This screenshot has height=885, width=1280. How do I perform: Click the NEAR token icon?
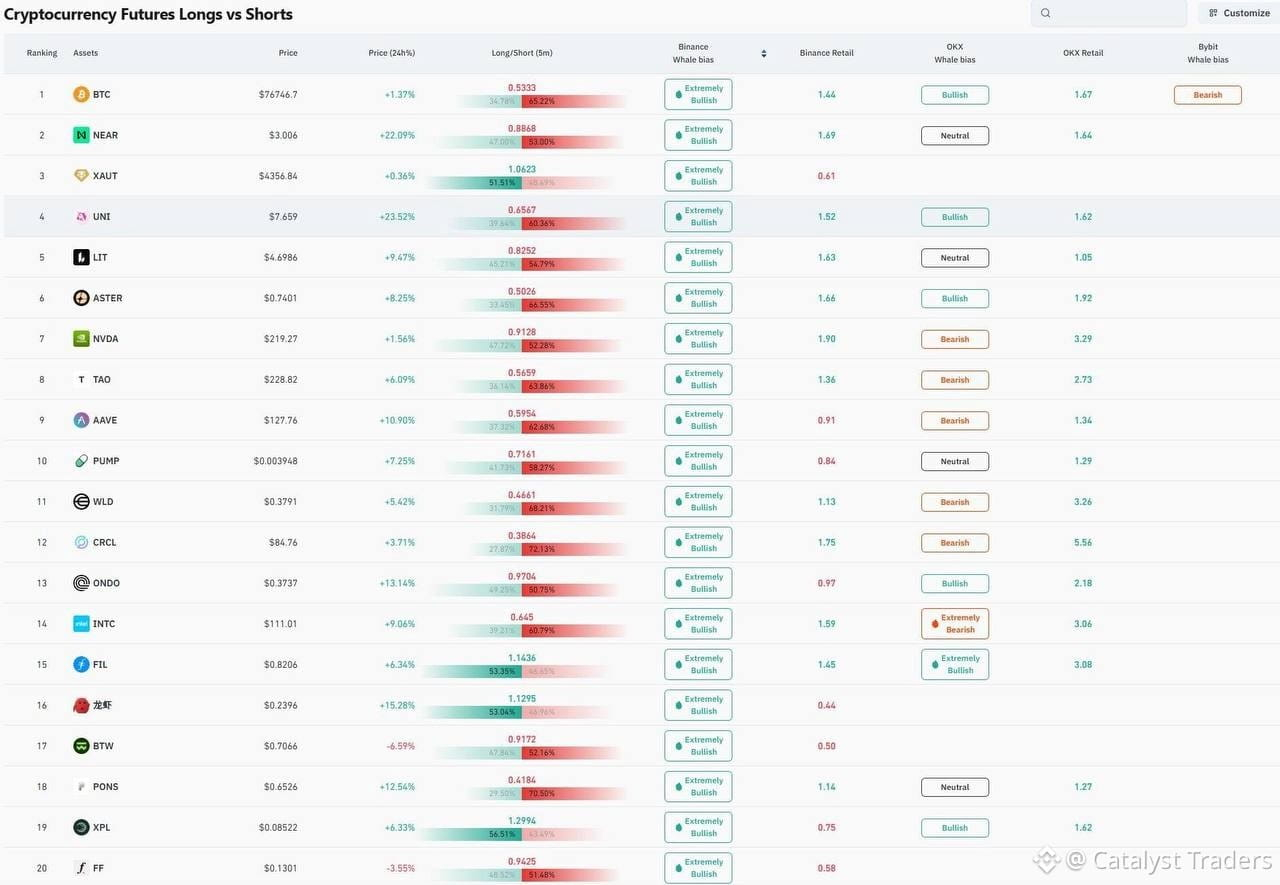click(x=81, y=135)
